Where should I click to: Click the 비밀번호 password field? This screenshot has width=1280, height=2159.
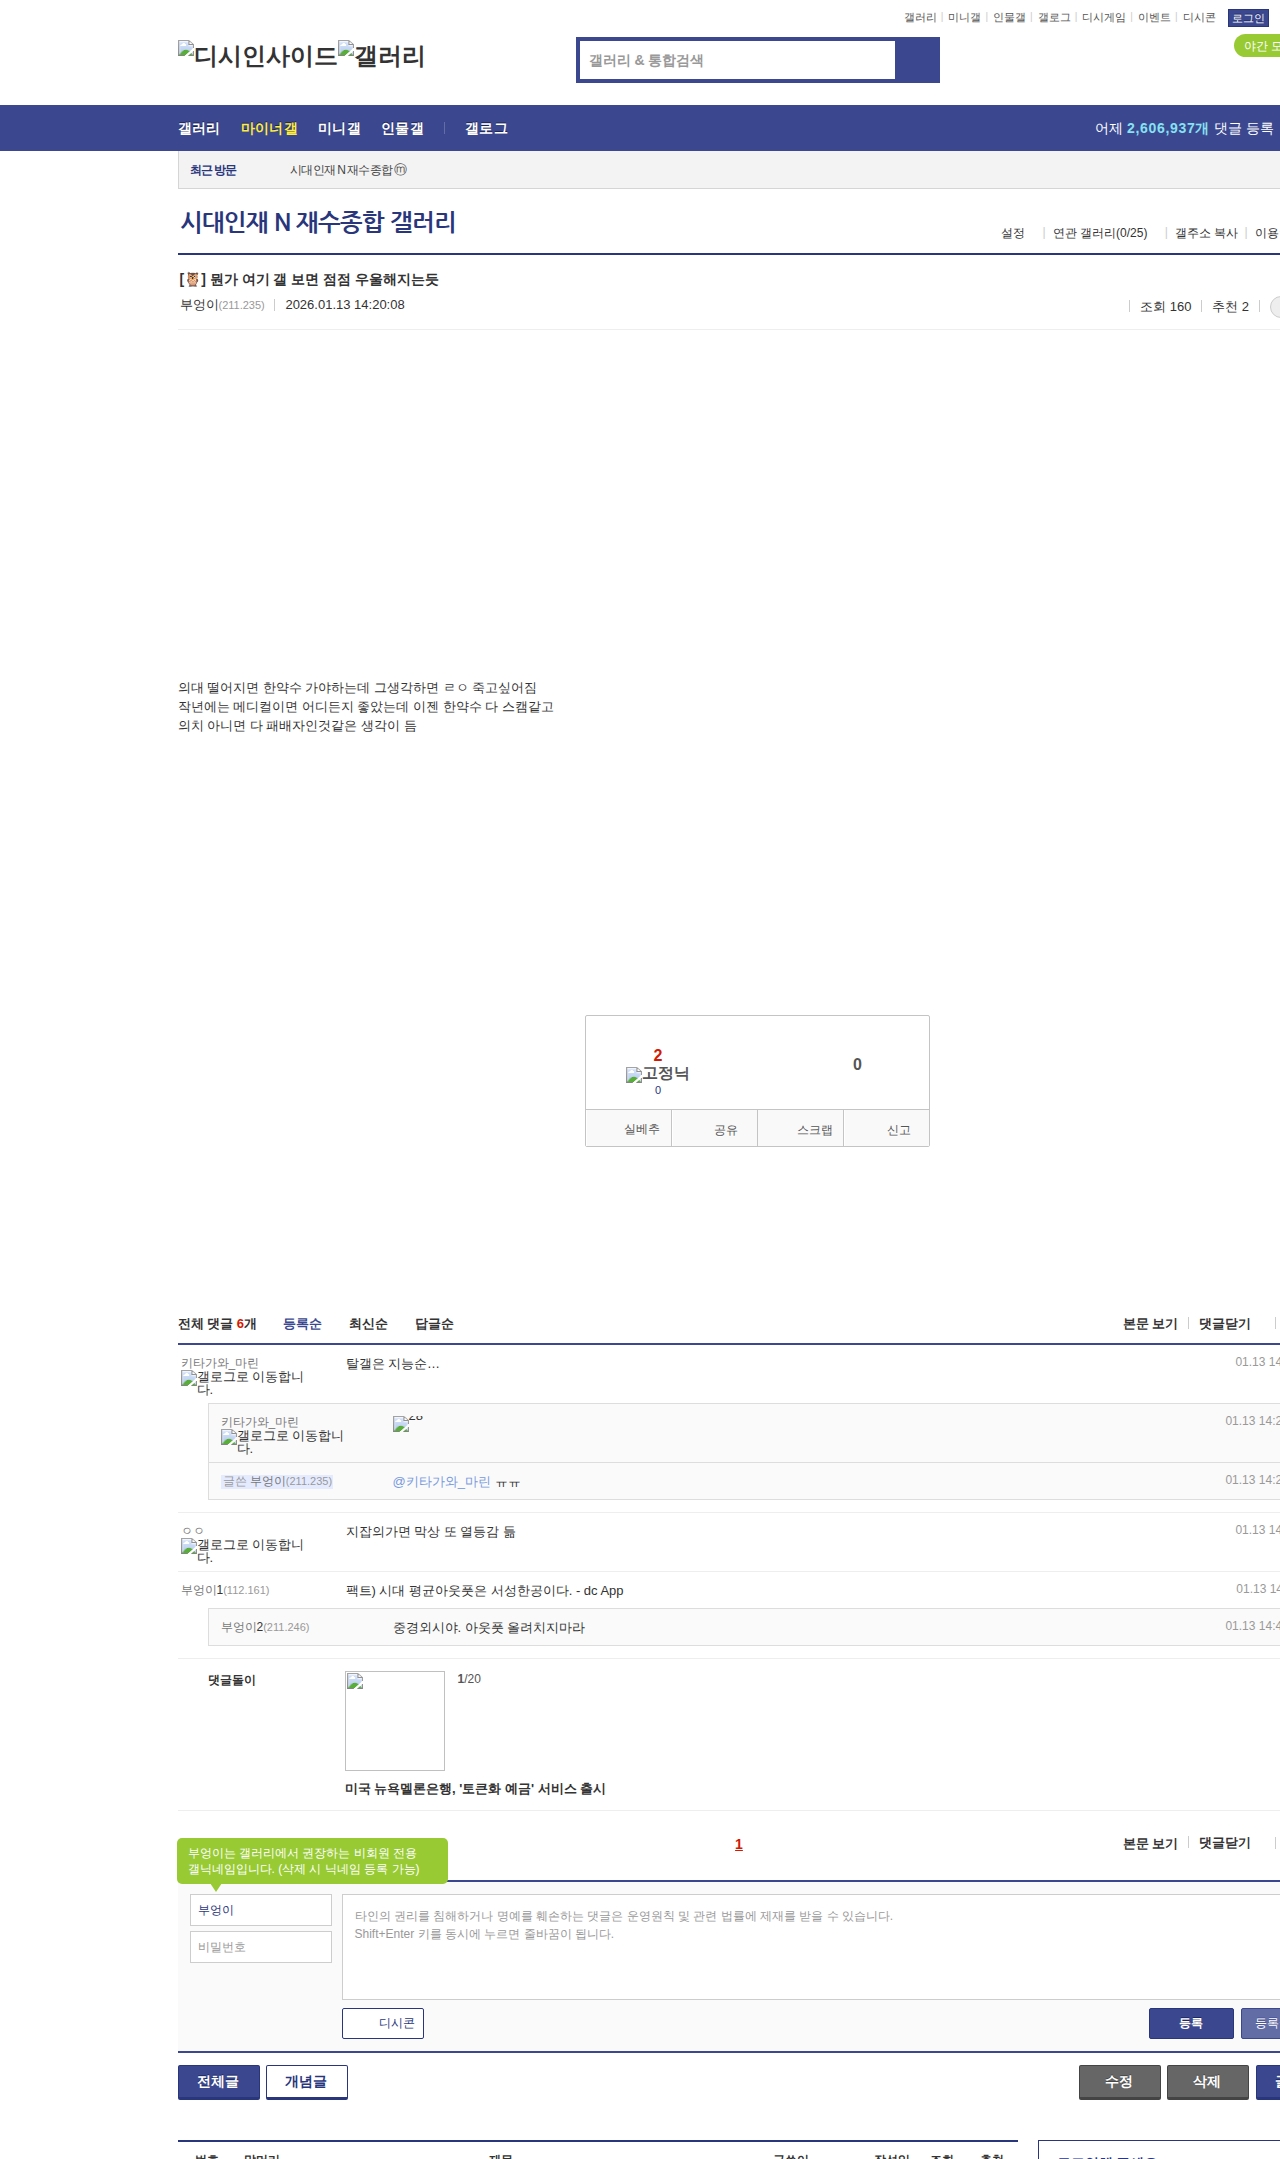click(261, 1947)
